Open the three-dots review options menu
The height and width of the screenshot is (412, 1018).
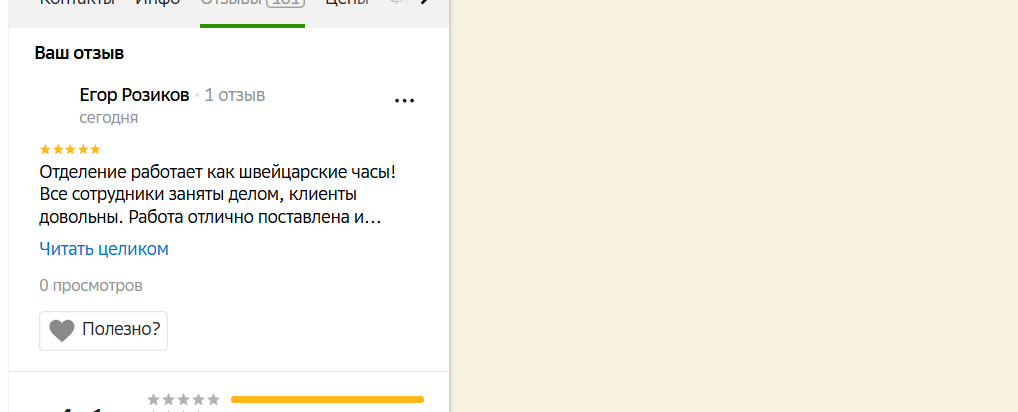(x=404, y=101)
